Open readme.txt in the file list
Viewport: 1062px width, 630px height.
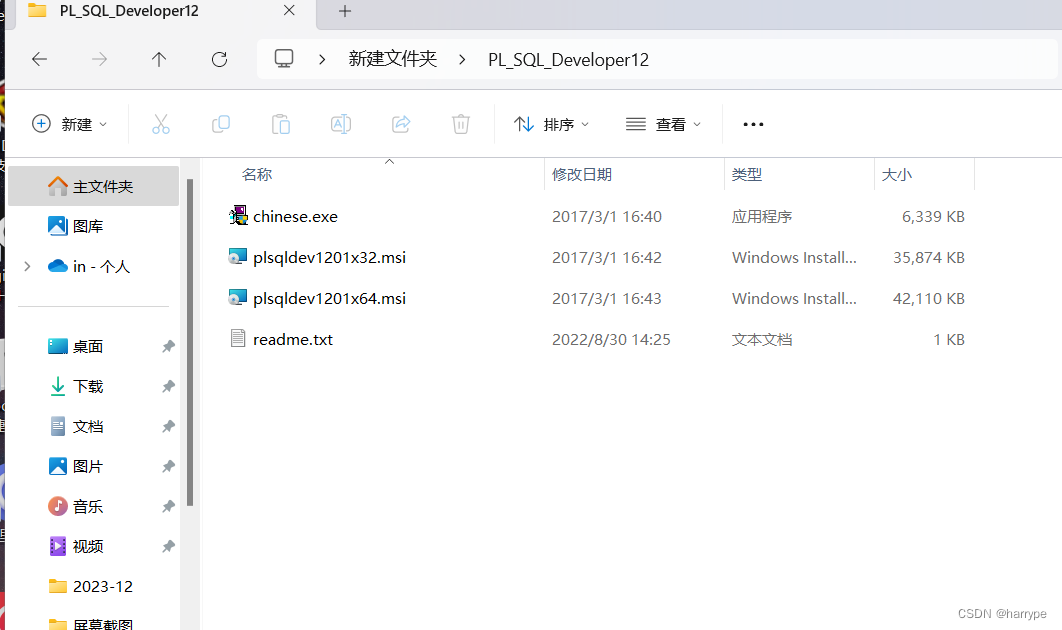click(x=292, y=339)
